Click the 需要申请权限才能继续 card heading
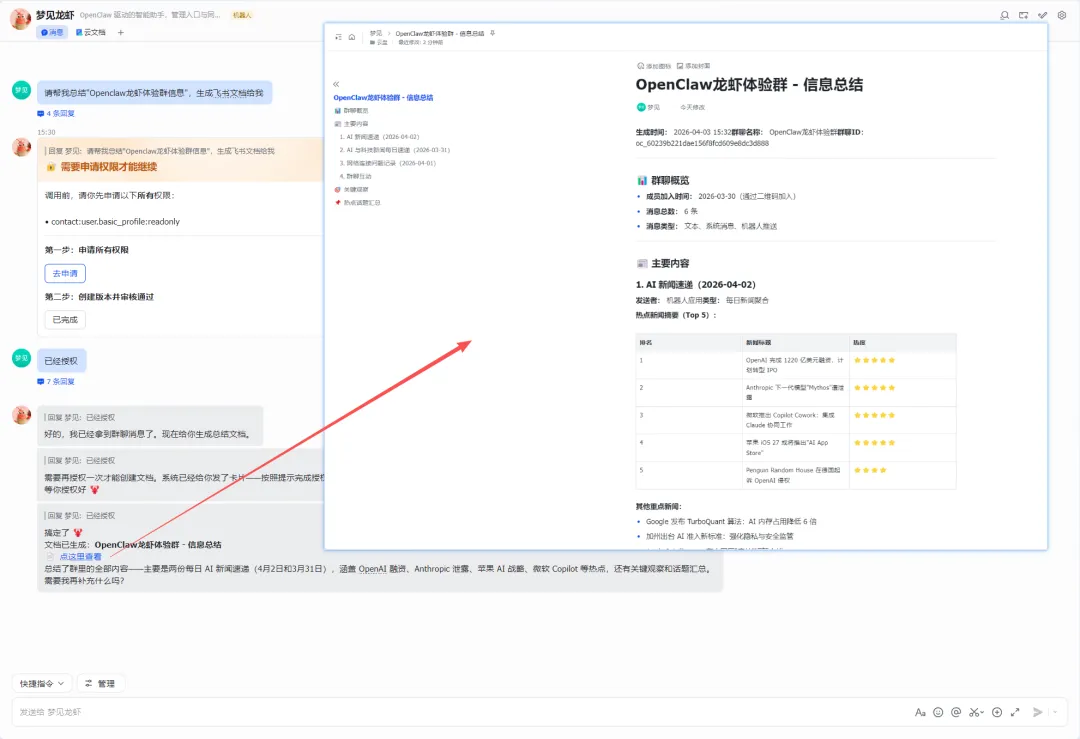This screenshot has height=739, width=1080. coord(109,167)
